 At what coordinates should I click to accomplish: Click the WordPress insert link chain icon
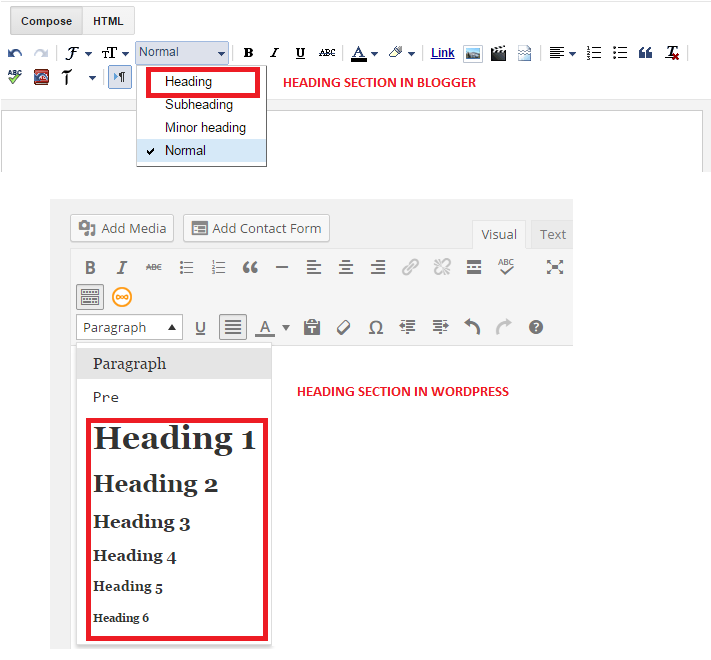click(410, 267)
